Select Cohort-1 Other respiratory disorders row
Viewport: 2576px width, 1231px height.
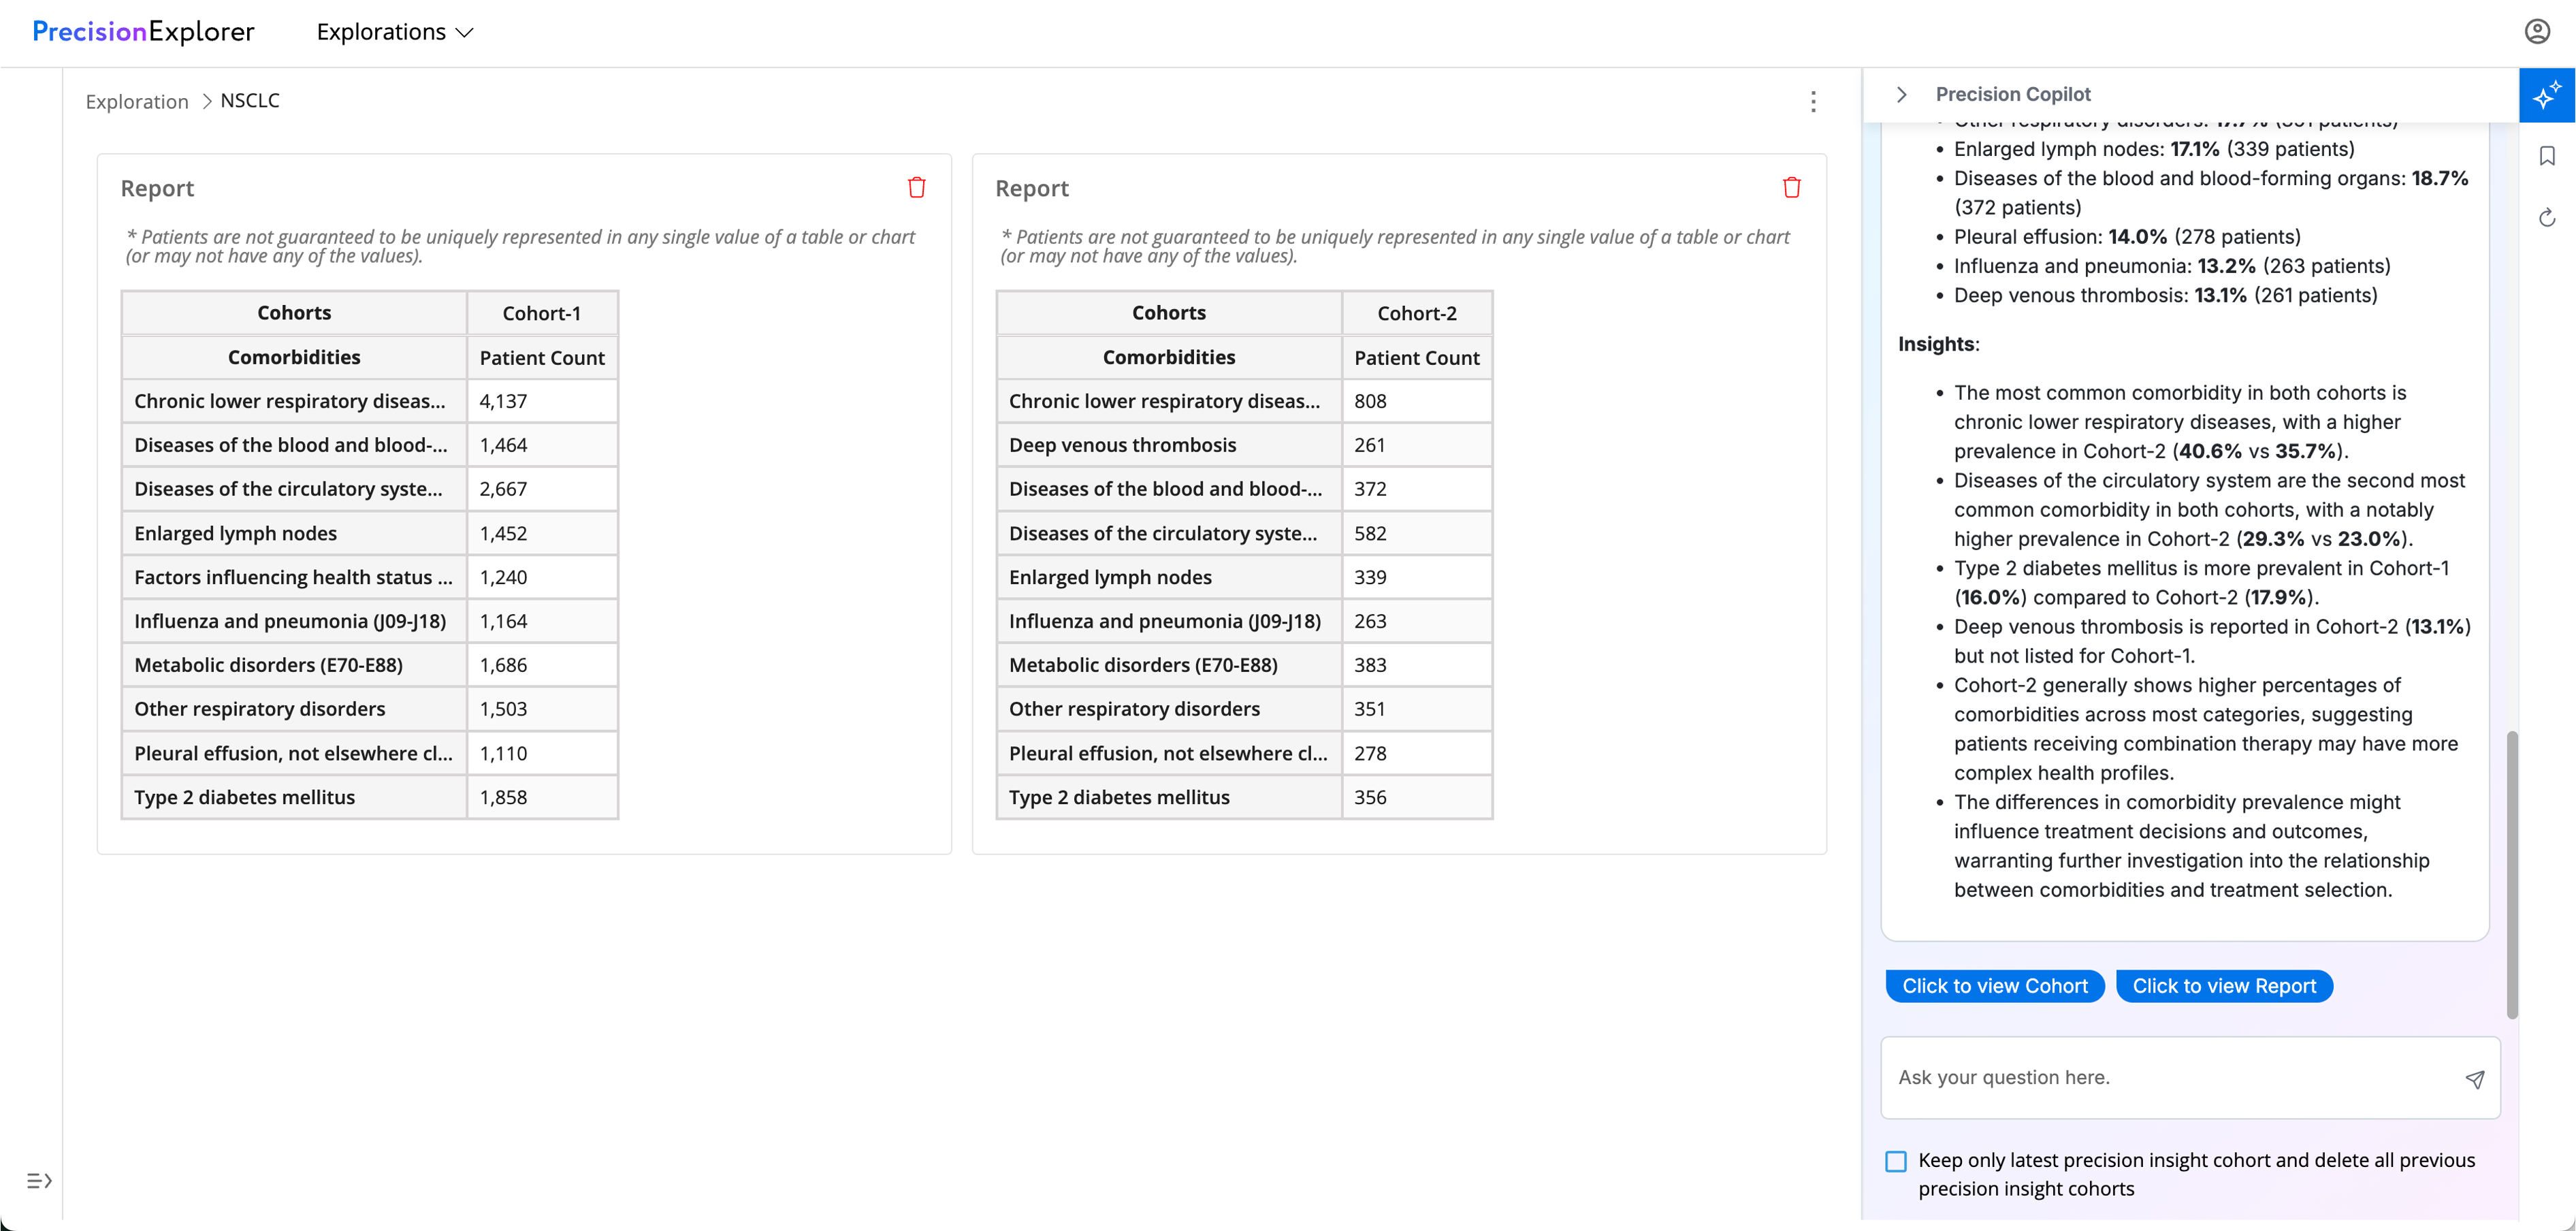point(369,709)
